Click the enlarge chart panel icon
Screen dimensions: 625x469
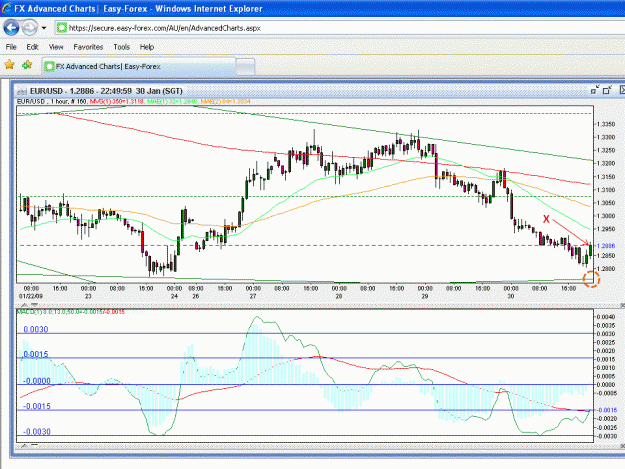click(x=607, y=90)
